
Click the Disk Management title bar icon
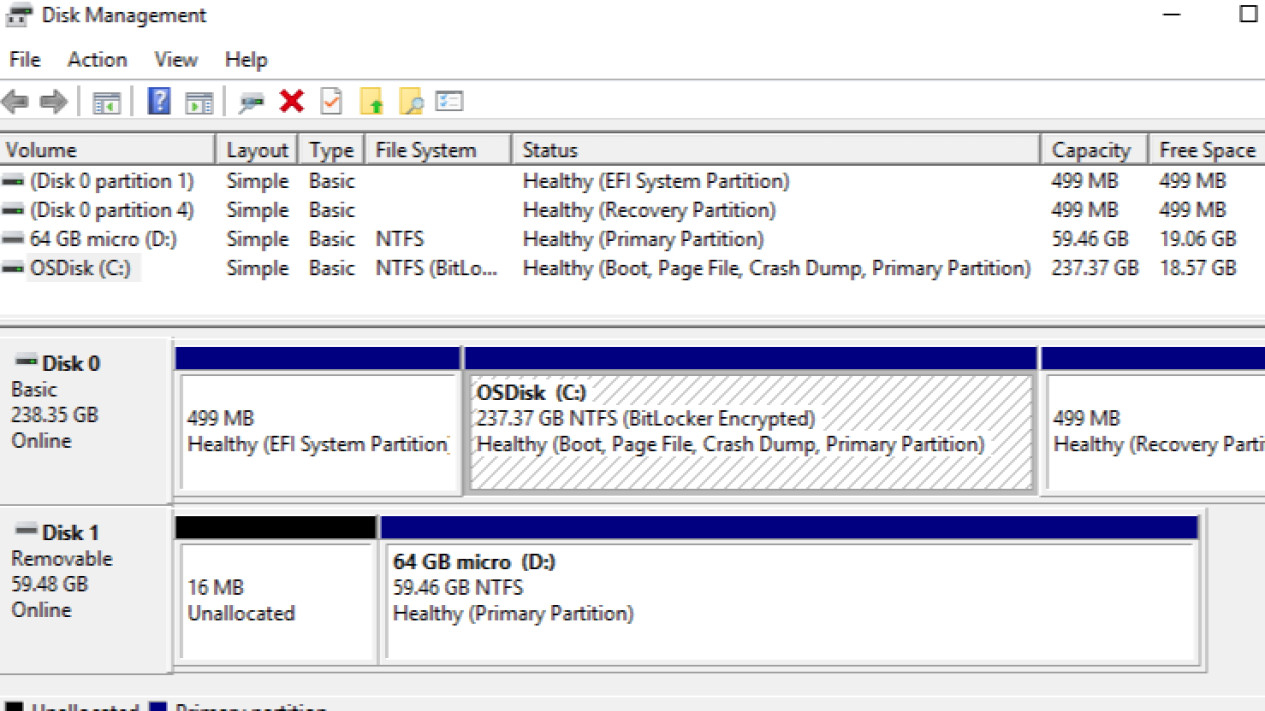coord(19,15)
